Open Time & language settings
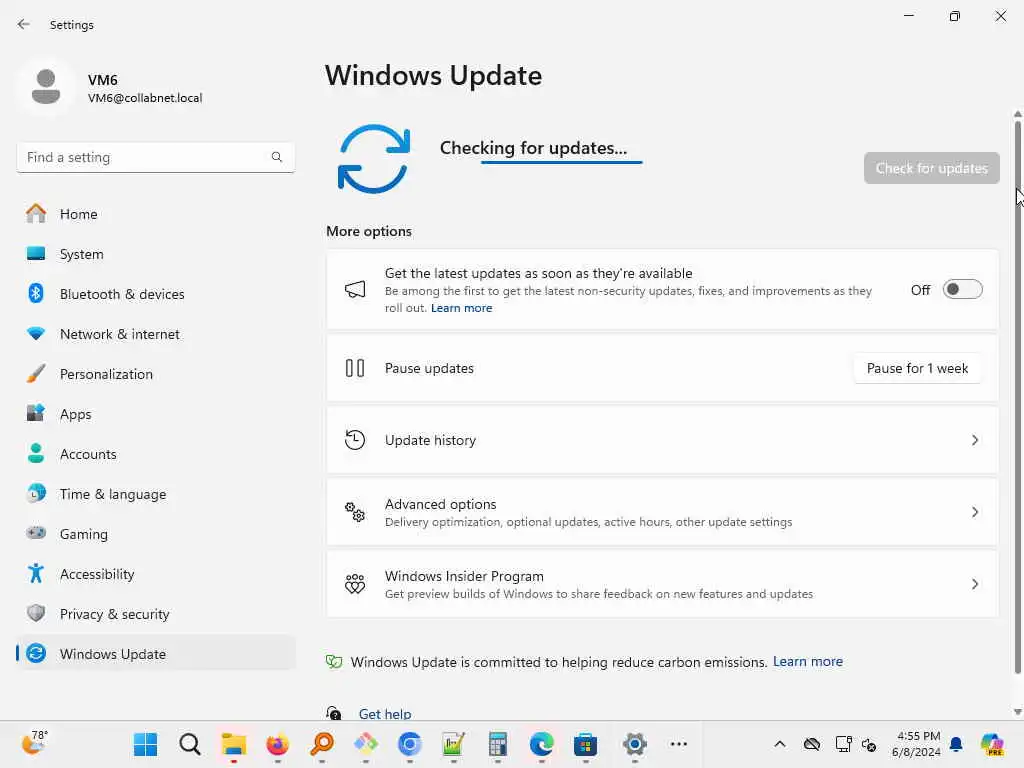This screenshot has width=1024, height=768. 156,494
